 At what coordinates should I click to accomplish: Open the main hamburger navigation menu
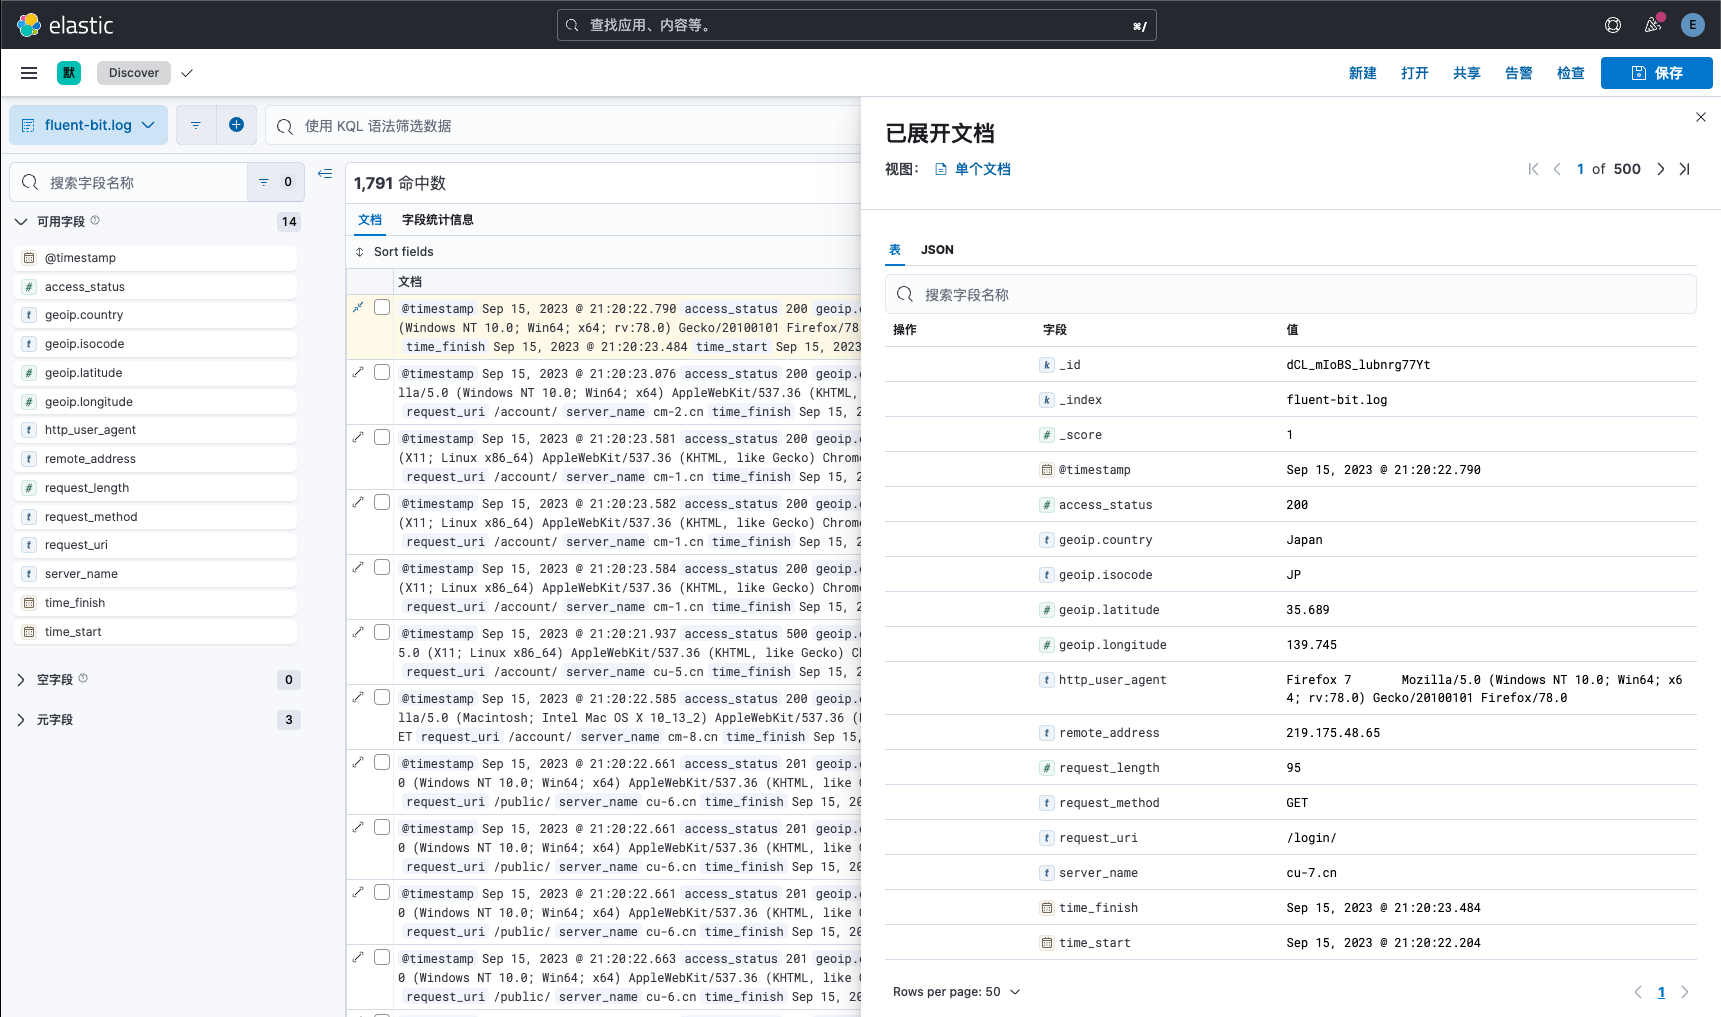[x=29, y=73]
